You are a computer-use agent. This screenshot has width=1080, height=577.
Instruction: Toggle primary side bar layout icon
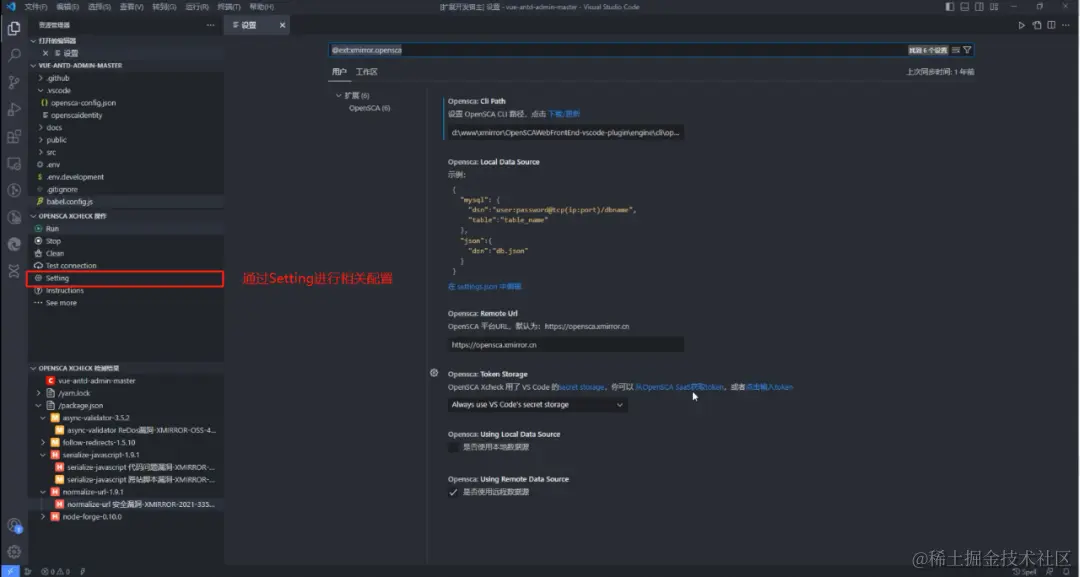coord(950,7)
